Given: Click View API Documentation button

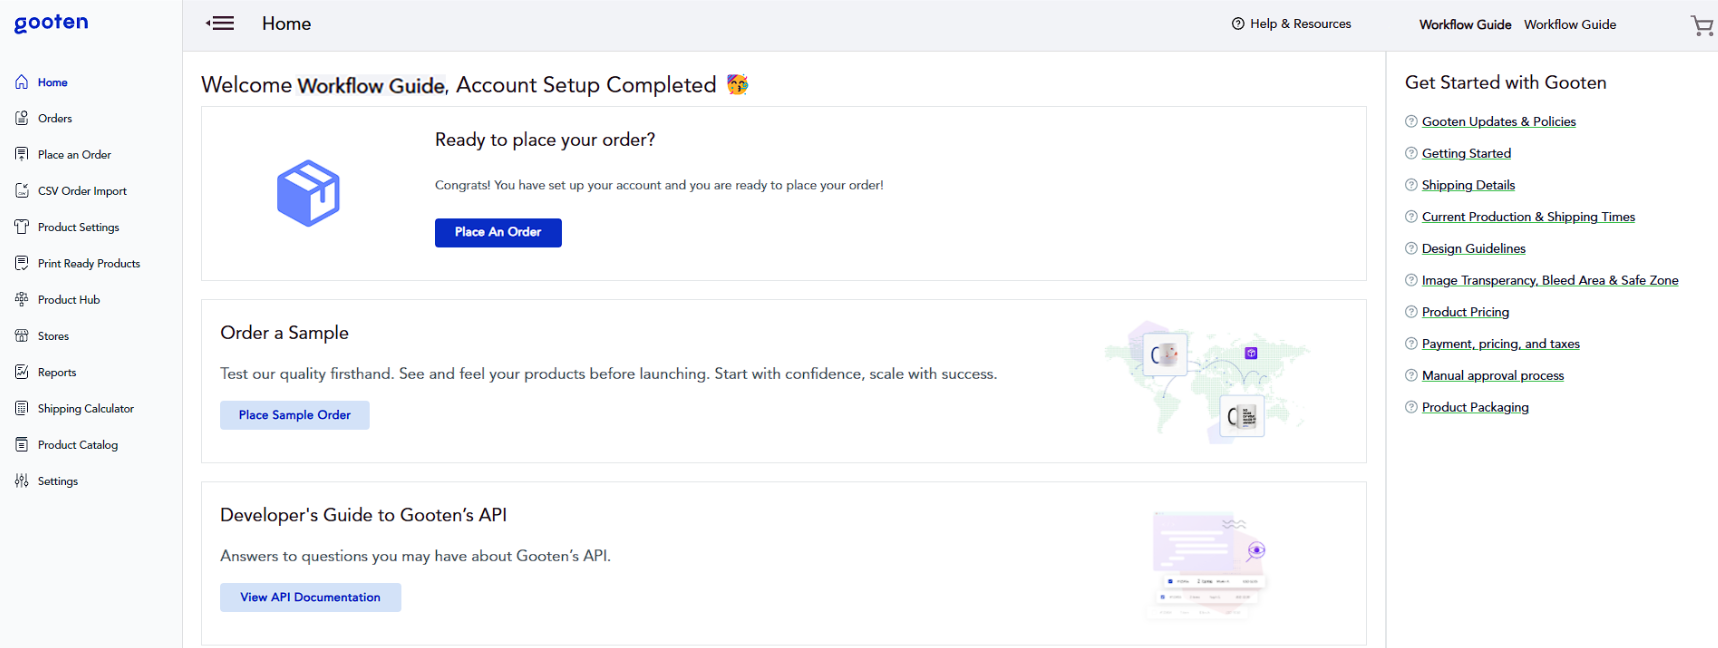Looking at the screenshot, I should click(310, 597).
